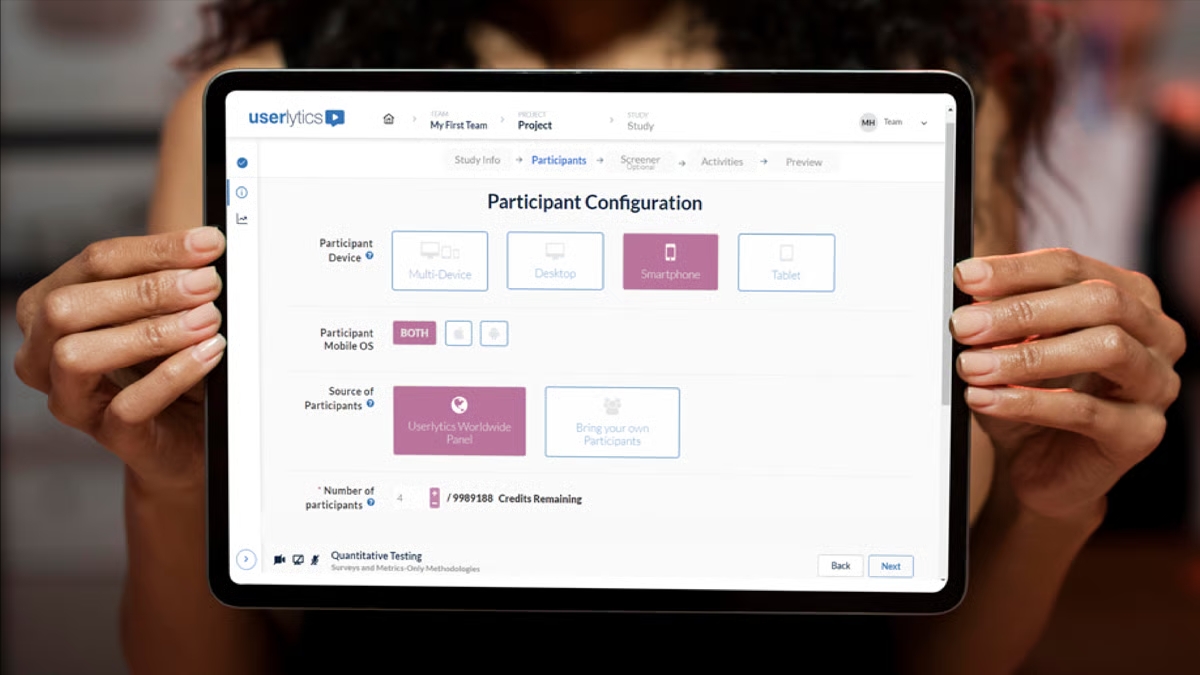1200x675 pixels.
Task: Click the chart icon in the left sidebar
Action: point(243,219)
